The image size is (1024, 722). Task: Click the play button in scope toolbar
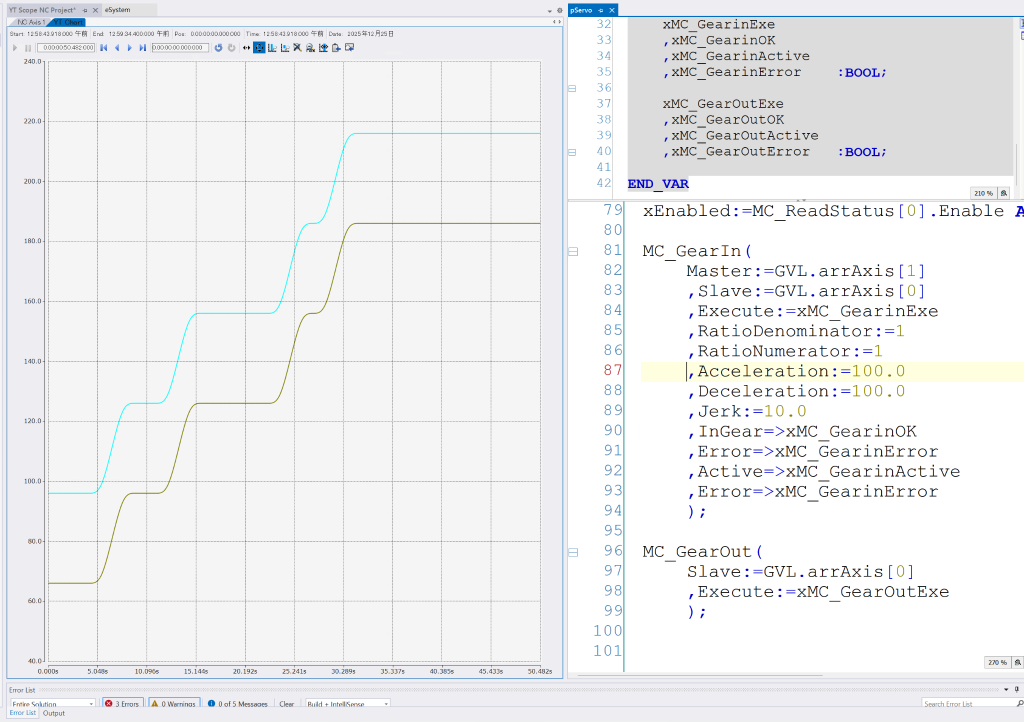click(14, 47)
